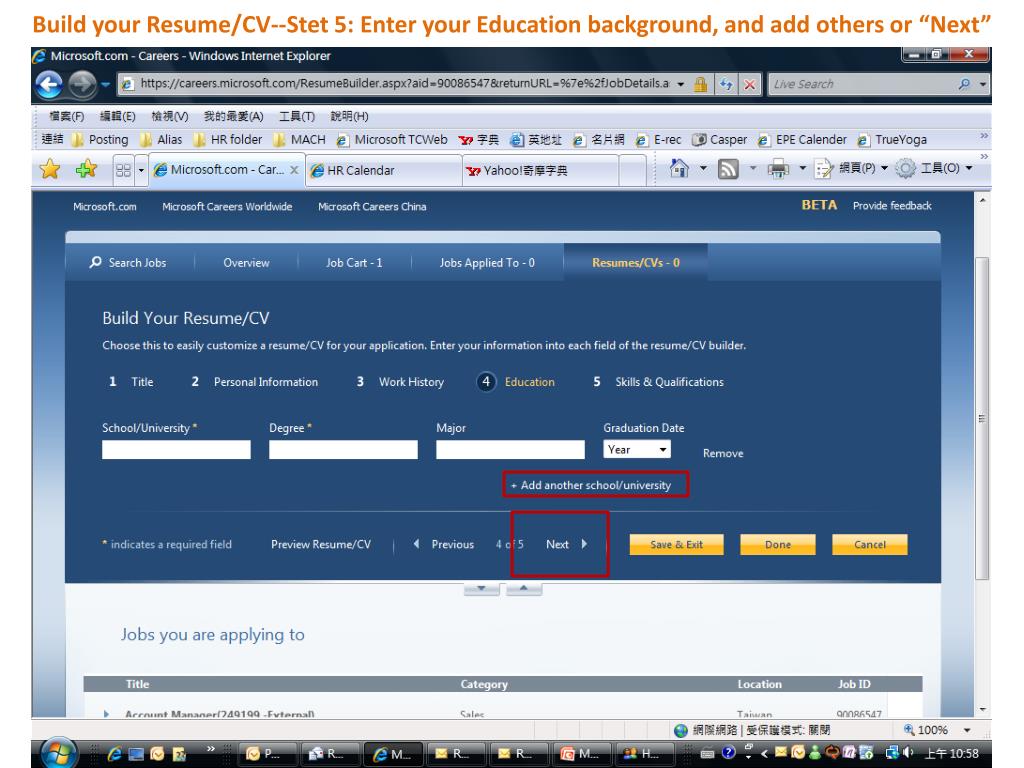
Task: Click the Refresh page icon
Action: (x=726, y=84)
